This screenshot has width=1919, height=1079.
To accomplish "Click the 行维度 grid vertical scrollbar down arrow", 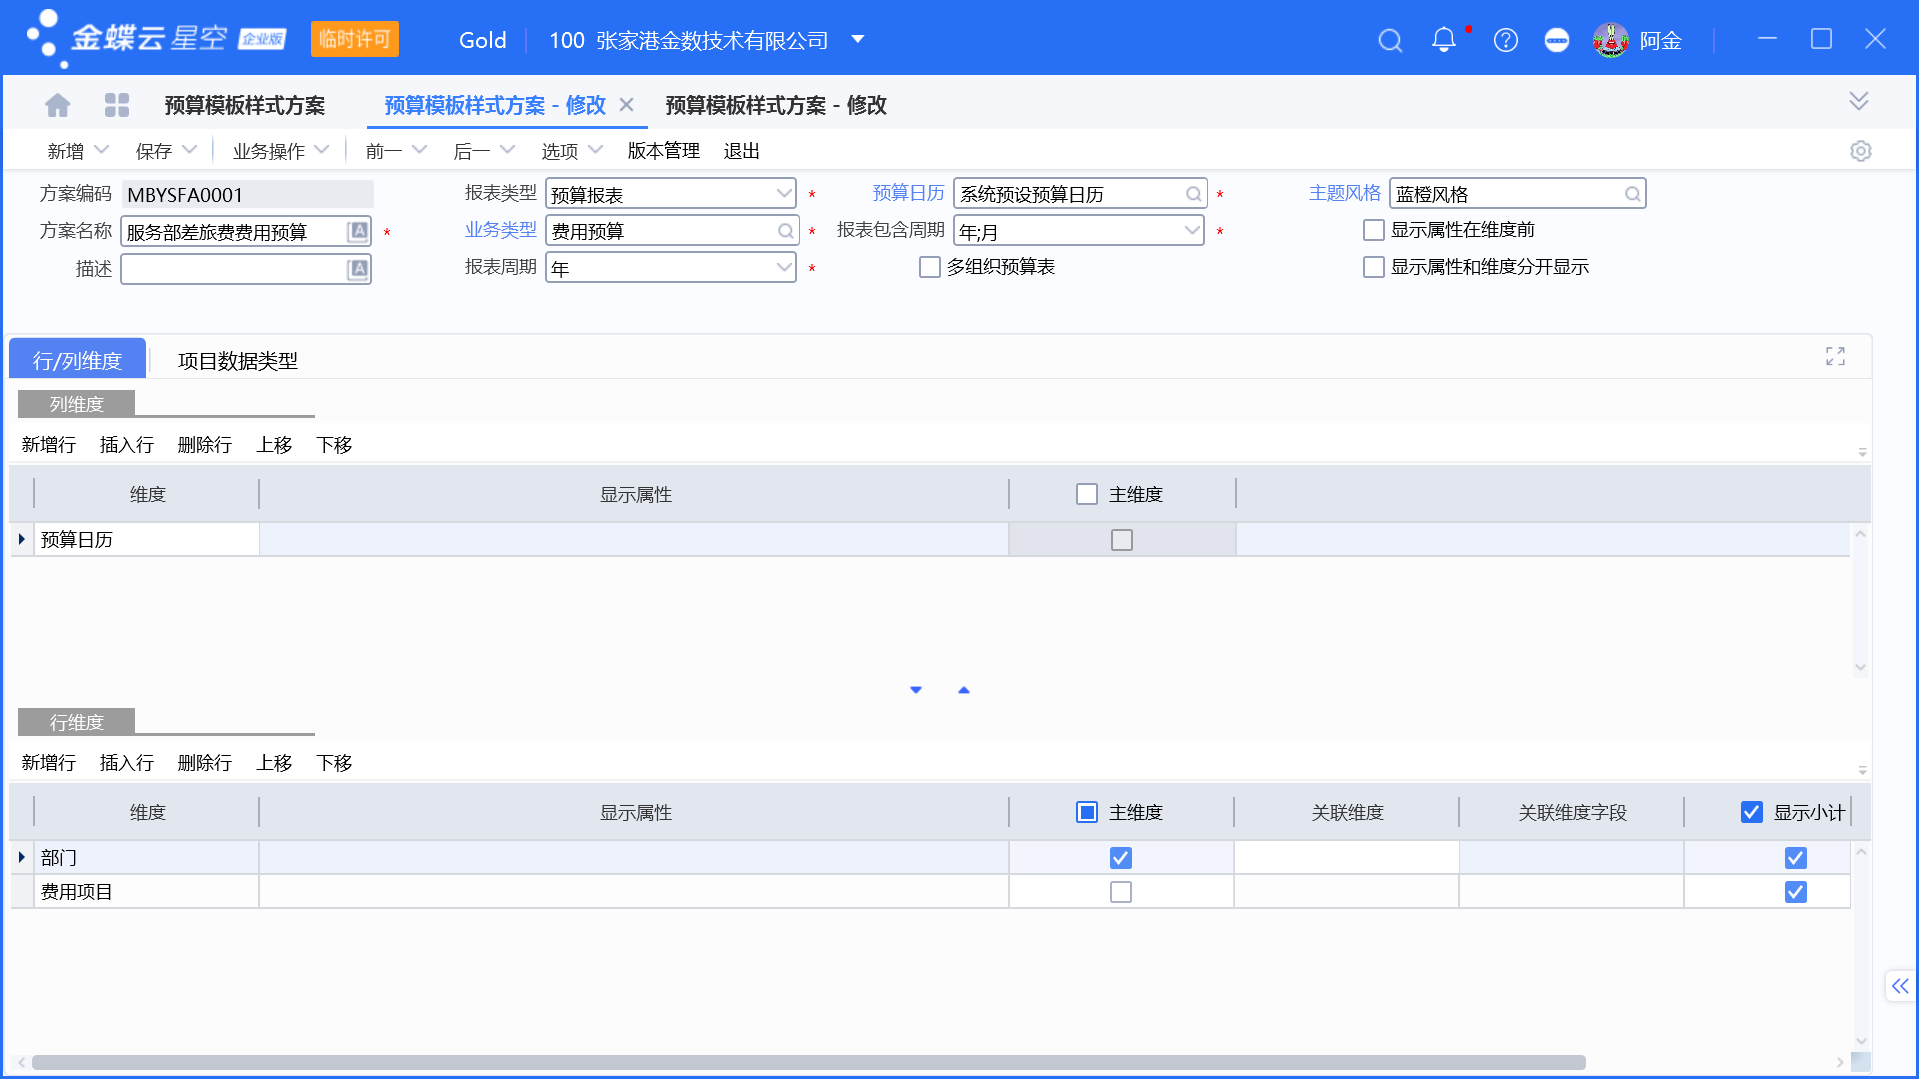I will pos(1861,1041).
